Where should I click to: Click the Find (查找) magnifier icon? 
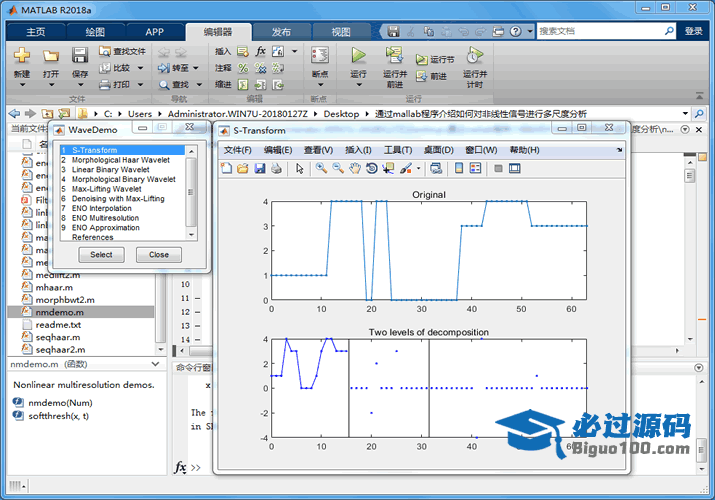[164, 85]
